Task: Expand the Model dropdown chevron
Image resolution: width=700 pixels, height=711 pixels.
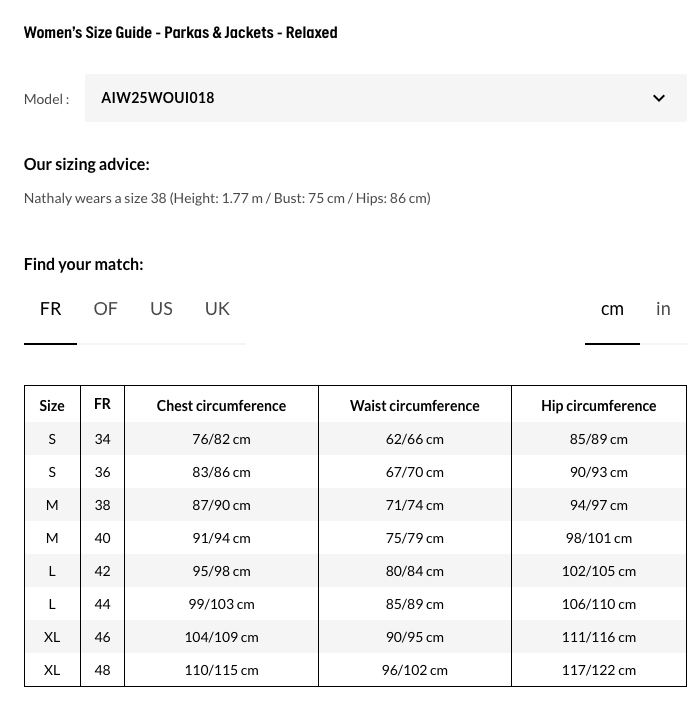Action: coord(659,98)
